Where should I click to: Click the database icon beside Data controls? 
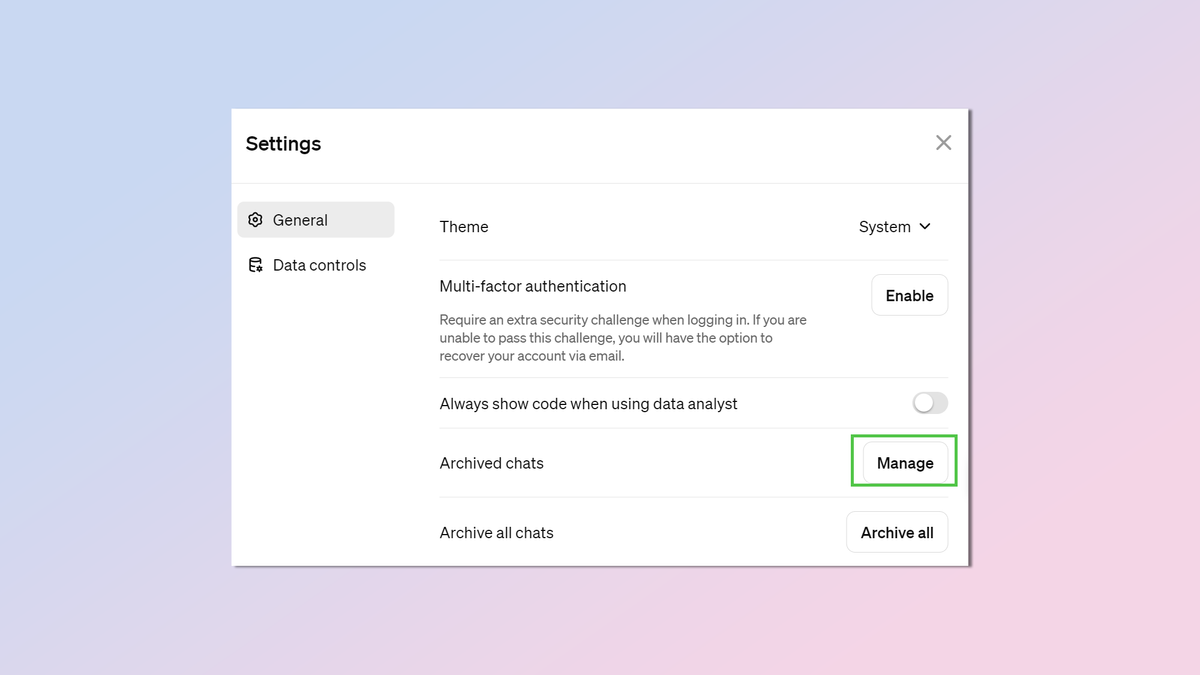click(x=255, y=265)
